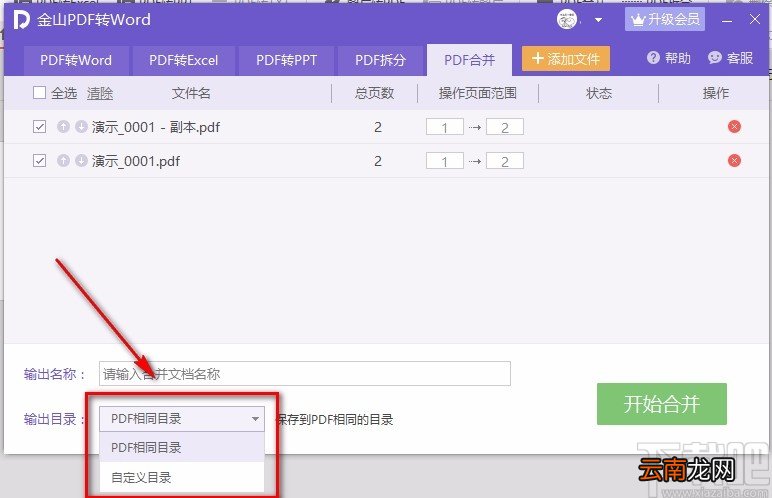The width and height of the screenshot is (772, 498).
Task: Move 演示_0001.pdf up with arrow icon
Action: pos(63,161)
